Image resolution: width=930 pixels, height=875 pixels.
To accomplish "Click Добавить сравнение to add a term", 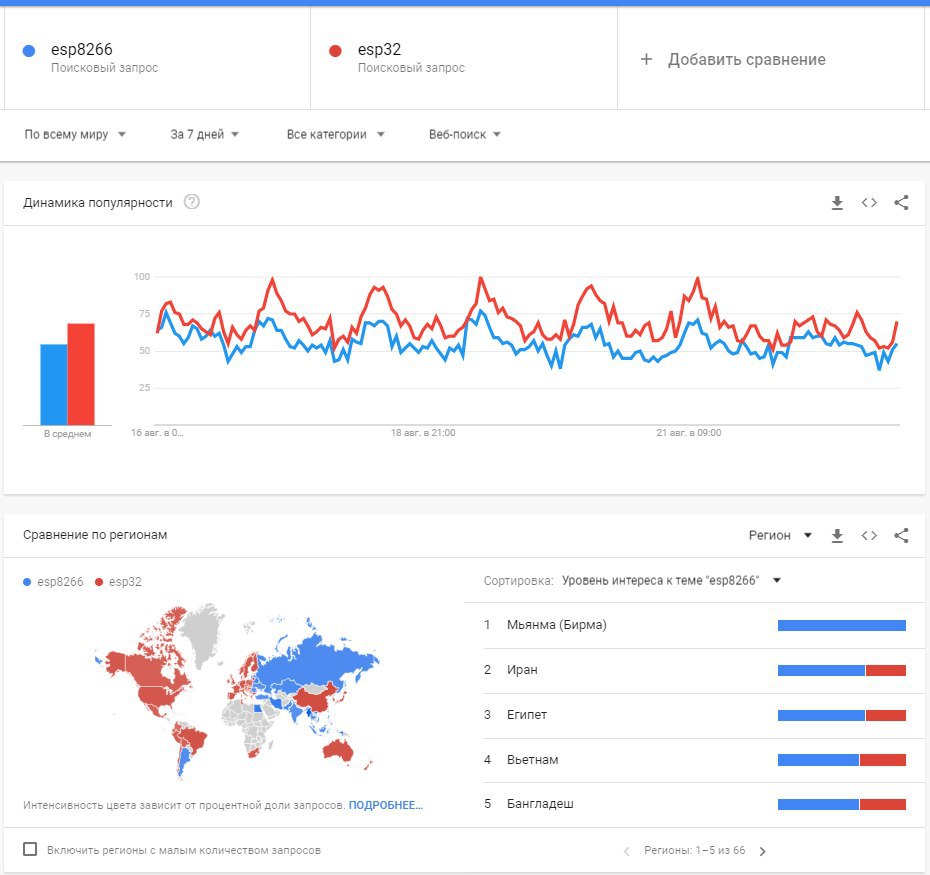I will [x=735, y=60].
